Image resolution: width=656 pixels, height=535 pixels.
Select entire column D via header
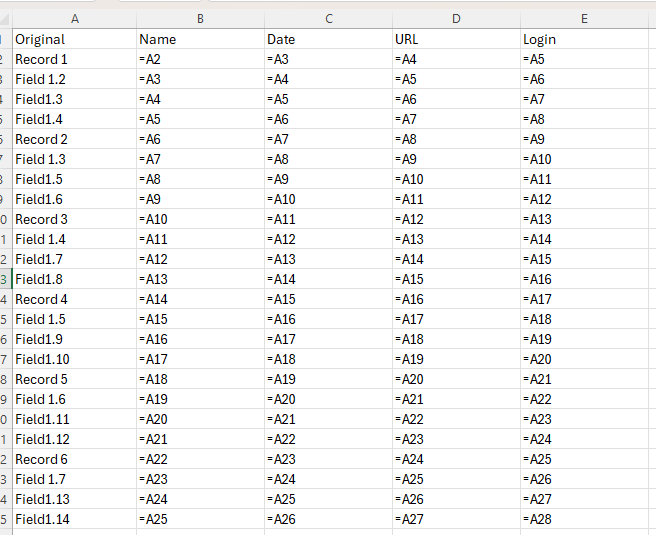click(x=455, y=18)
